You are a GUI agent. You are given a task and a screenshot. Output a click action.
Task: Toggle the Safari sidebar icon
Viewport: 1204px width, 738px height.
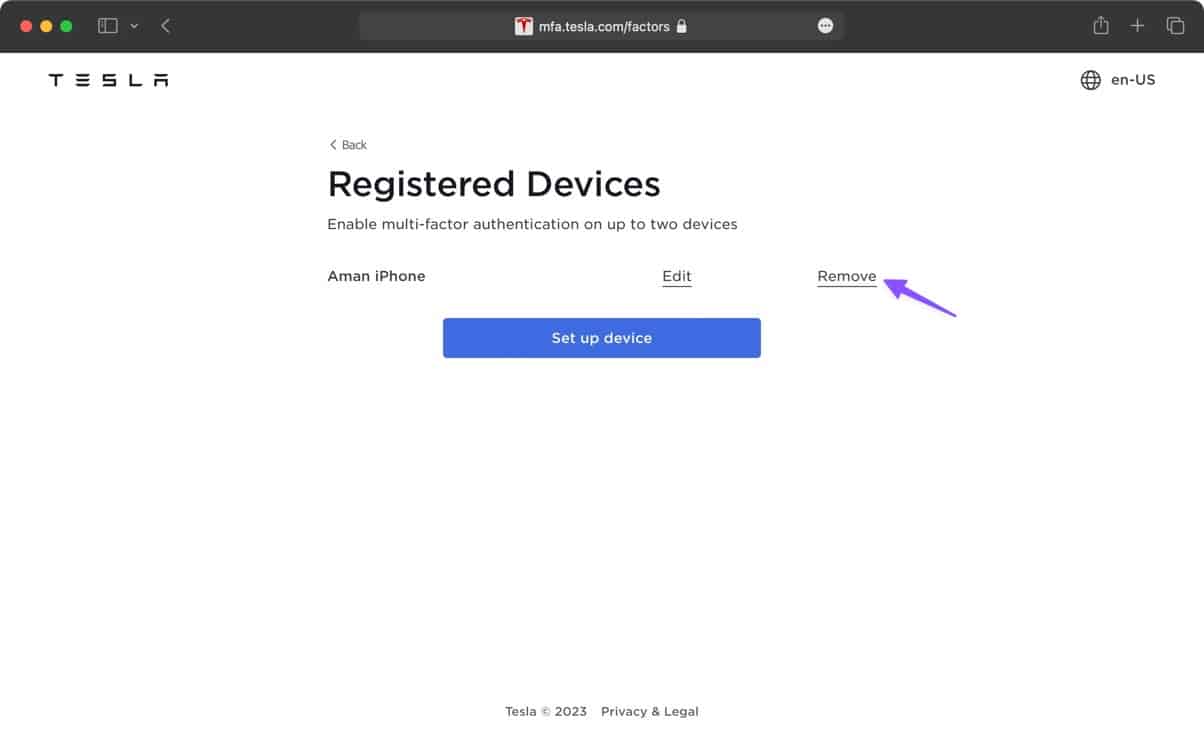108,26
